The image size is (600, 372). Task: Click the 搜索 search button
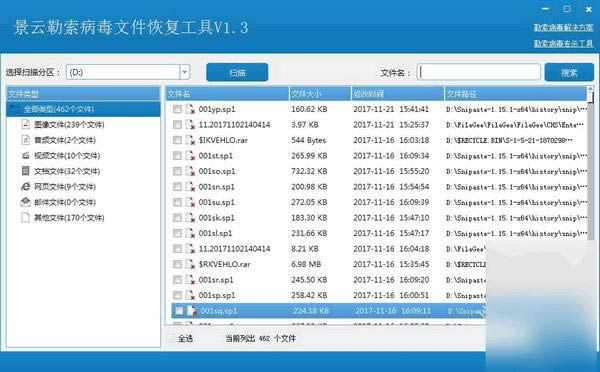tap(569, 72)
